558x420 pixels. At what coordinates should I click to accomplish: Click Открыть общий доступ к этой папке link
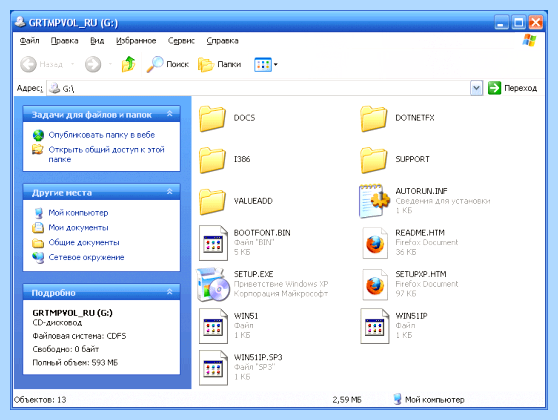coord(106,154)
